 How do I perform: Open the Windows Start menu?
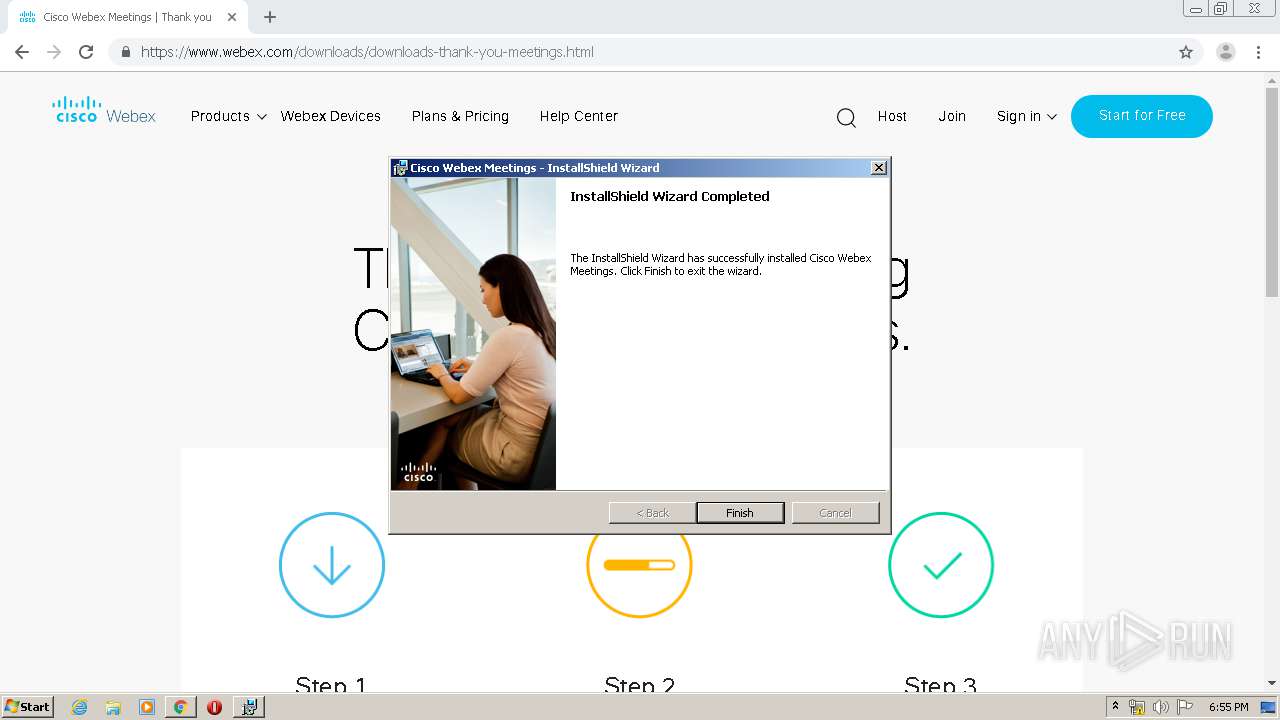tap(28, 707)
